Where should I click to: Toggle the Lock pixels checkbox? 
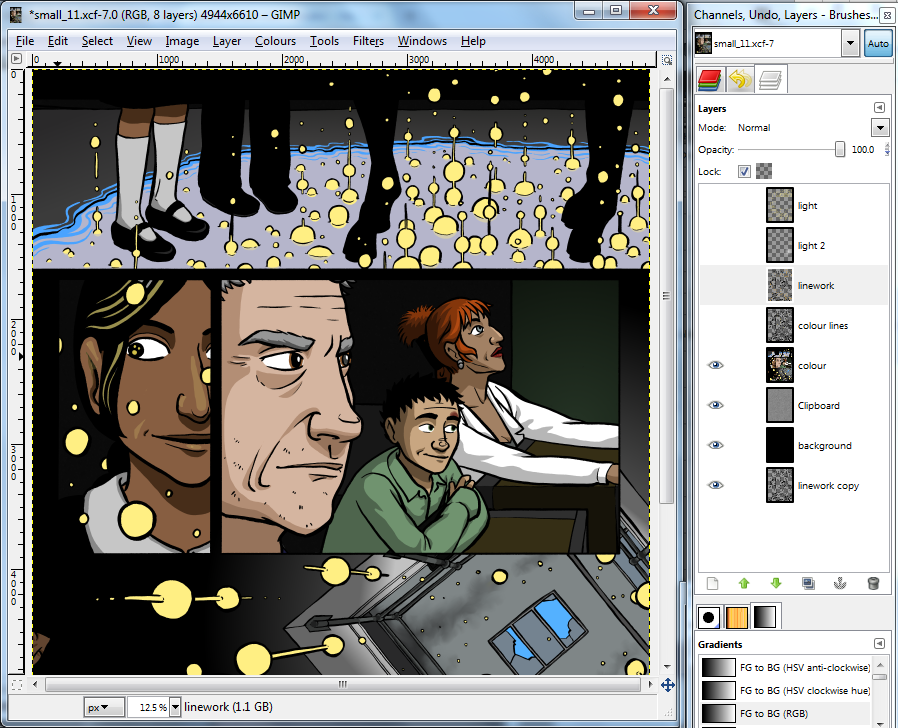coord(744,171)
